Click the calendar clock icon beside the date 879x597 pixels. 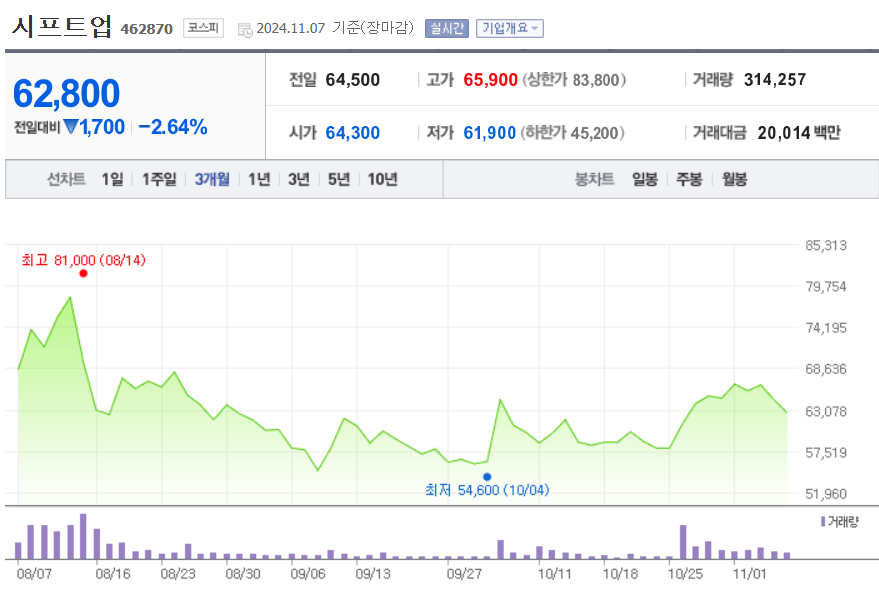pyautogui.click(x=244, y=30)
